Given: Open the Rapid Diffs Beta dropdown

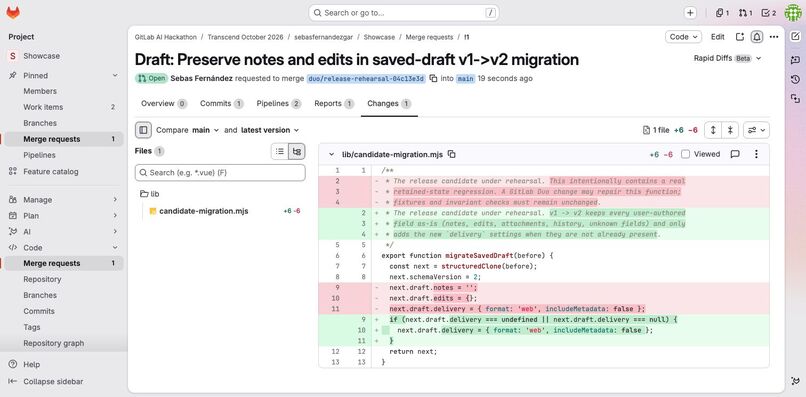Looking at the screenshot, I should [x=727, y=59].
